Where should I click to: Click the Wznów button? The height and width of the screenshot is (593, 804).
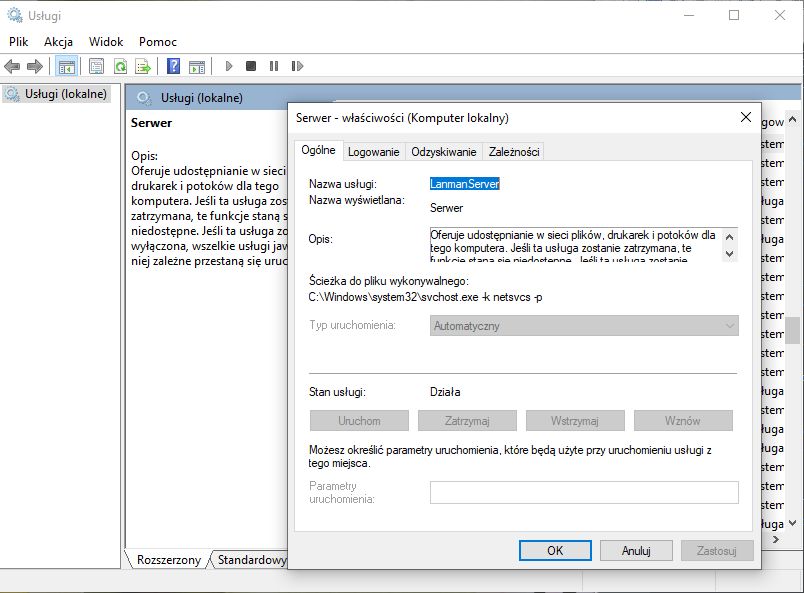click(683, 421)
